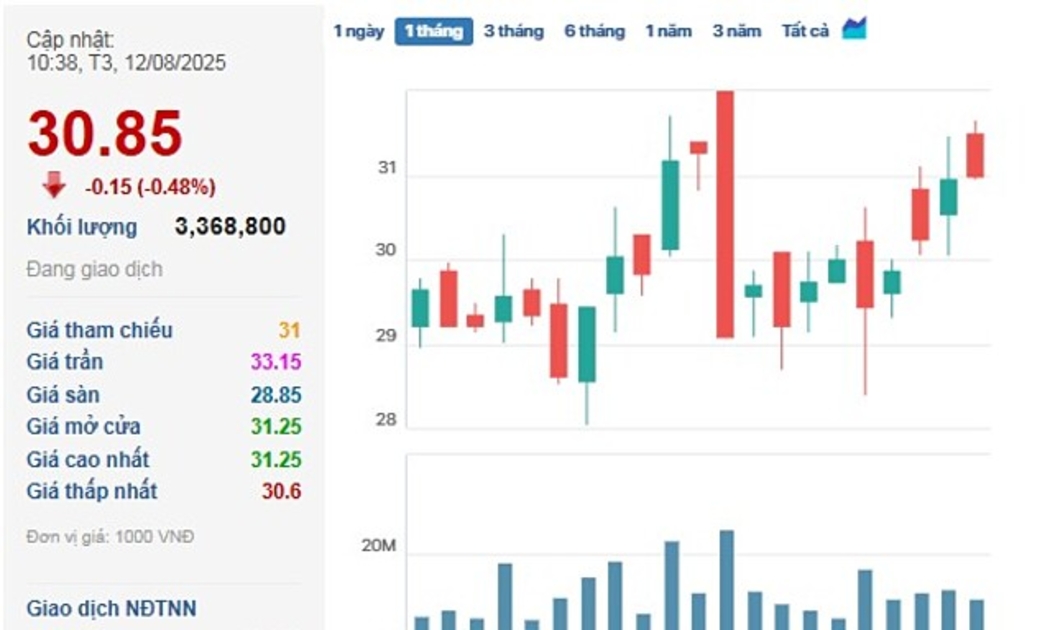Click the Khối lượng value 3,368,800
Viewport: 1050px width, 630px height.
click(230, 227)
